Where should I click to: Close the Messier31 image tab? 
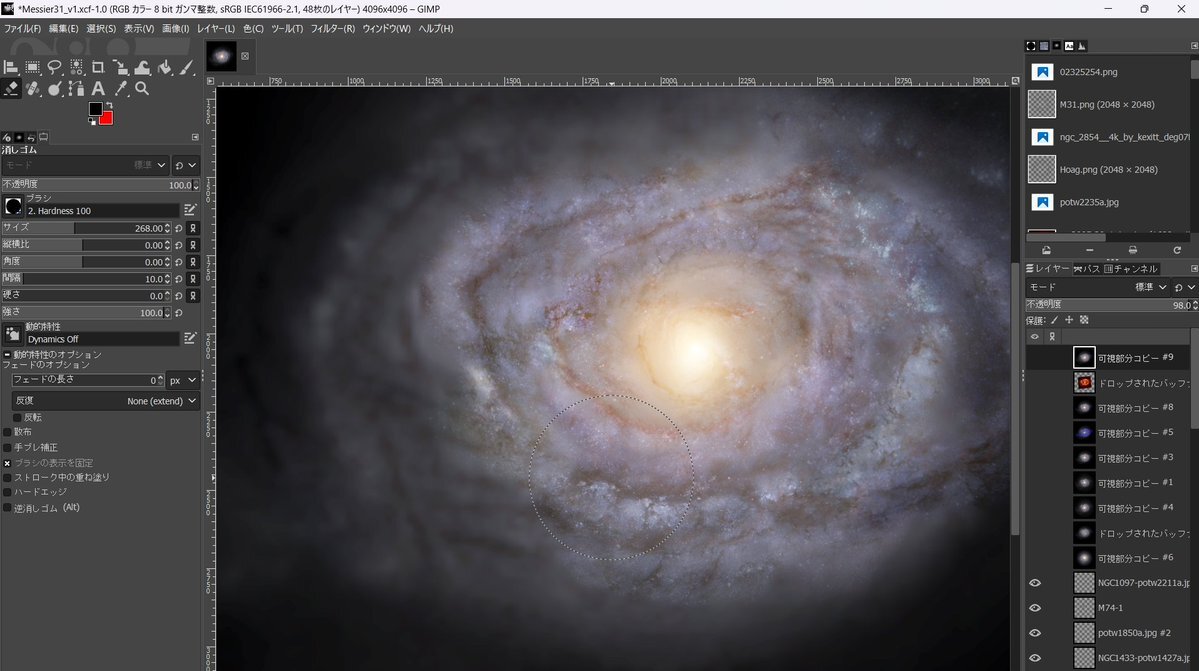click(245, 56)
